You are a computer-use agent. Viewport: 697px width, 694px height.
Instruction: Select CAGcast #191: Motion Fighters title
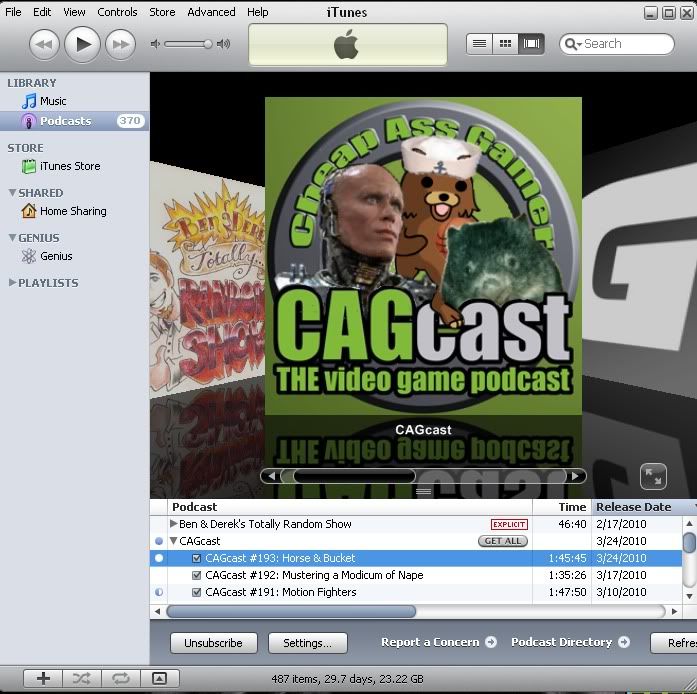280,592
